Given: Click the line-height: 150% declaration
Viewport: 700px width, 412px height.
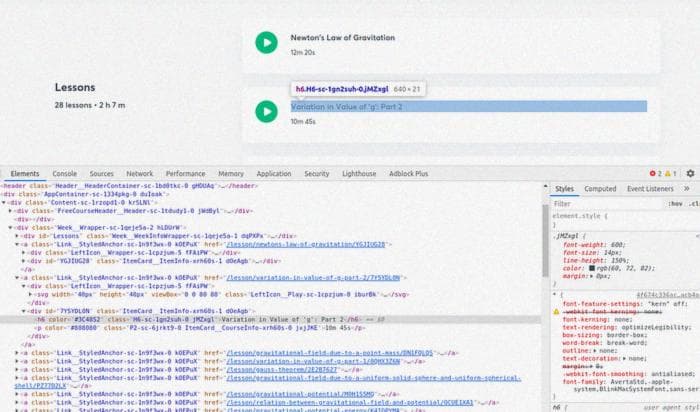Looking at the screenshot, I should (x=596, y=261).
